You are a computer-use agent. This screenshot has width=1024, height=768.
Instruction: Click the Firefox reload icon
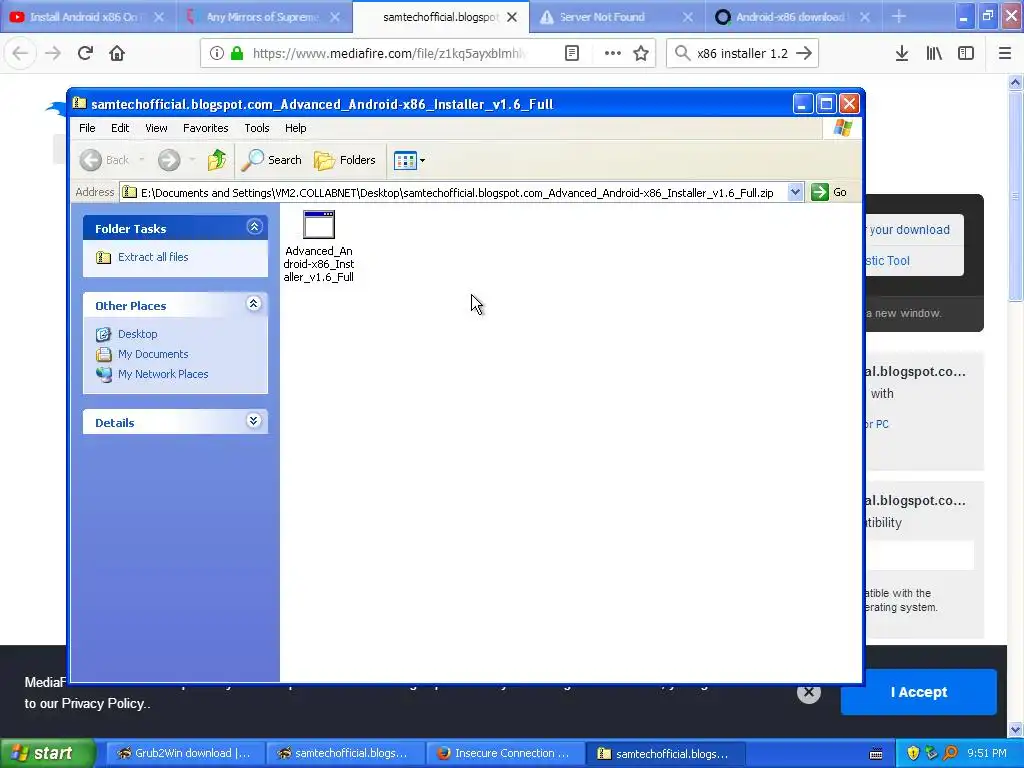85,53
